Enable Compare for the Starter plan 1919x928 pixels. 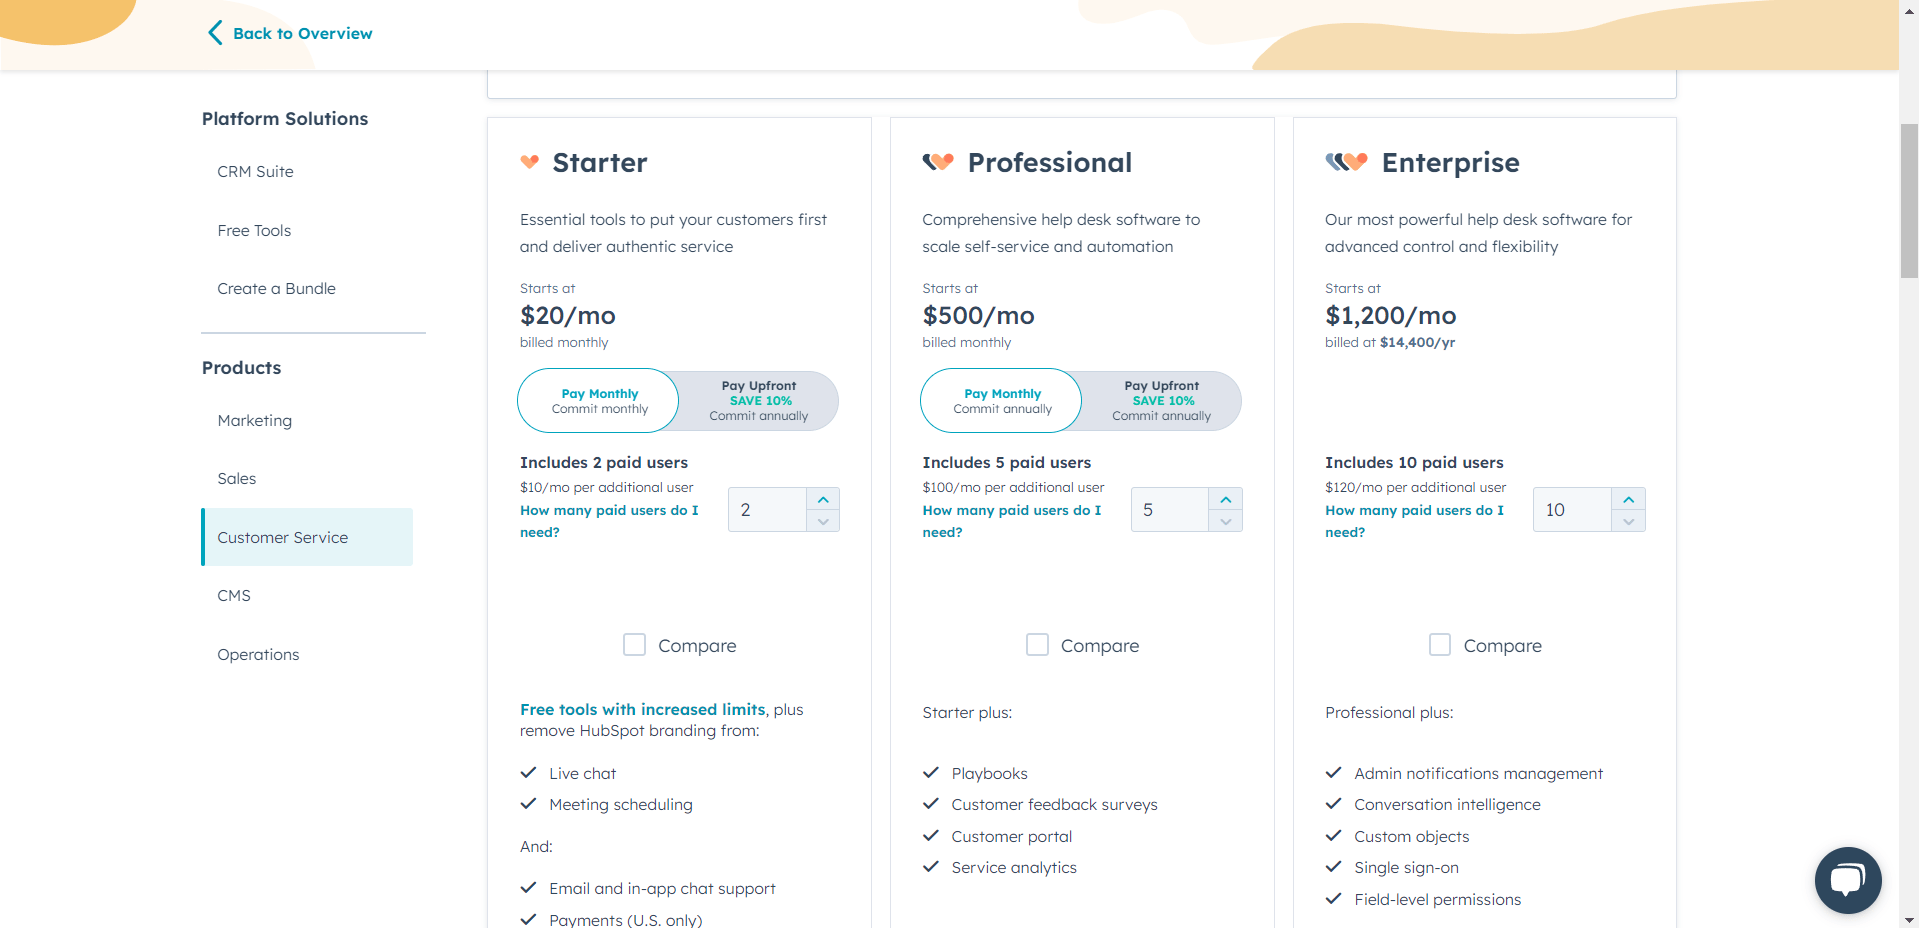(634, 645)
